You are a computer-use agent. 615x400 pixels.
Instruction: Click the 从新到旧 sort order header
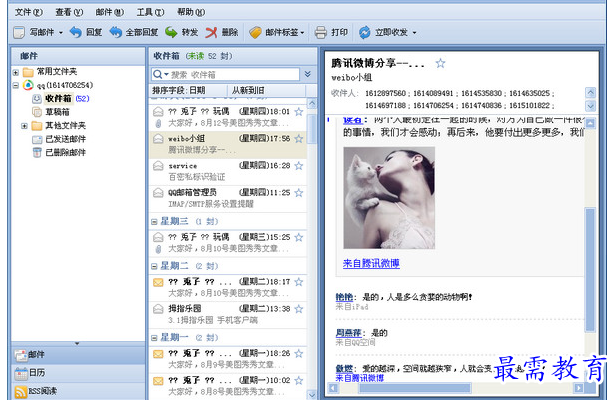tap(248, 91)
